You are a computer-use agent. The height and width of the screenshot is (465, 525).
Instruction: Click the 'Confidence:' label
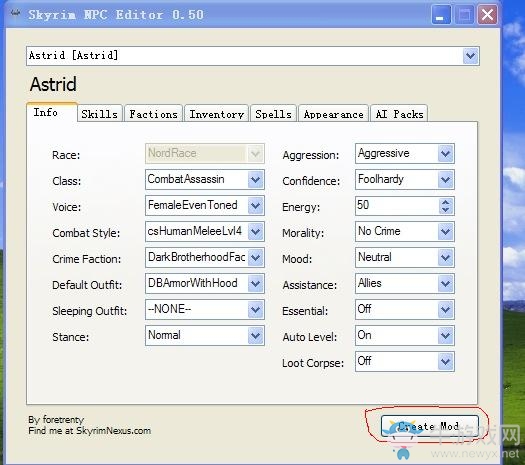coord(311,181)
